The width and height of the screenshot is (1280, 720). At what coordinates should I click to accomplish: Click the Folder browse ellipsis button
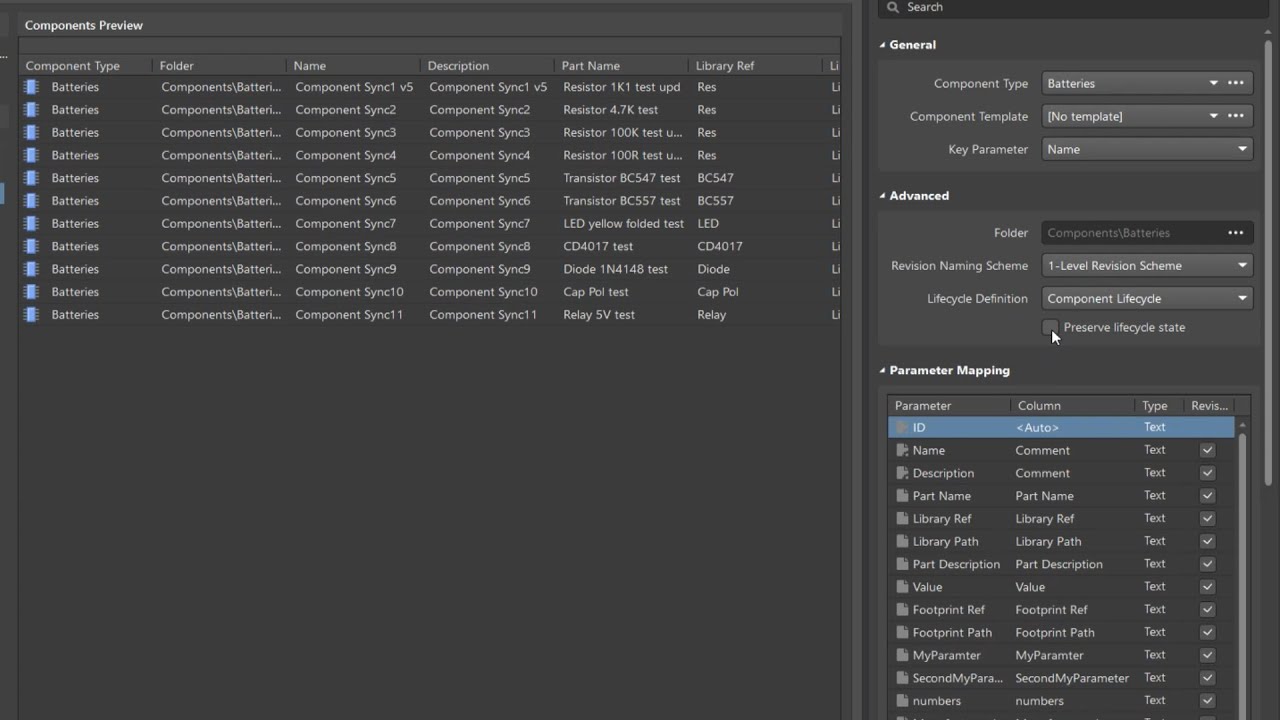(x=1236, y=233)
